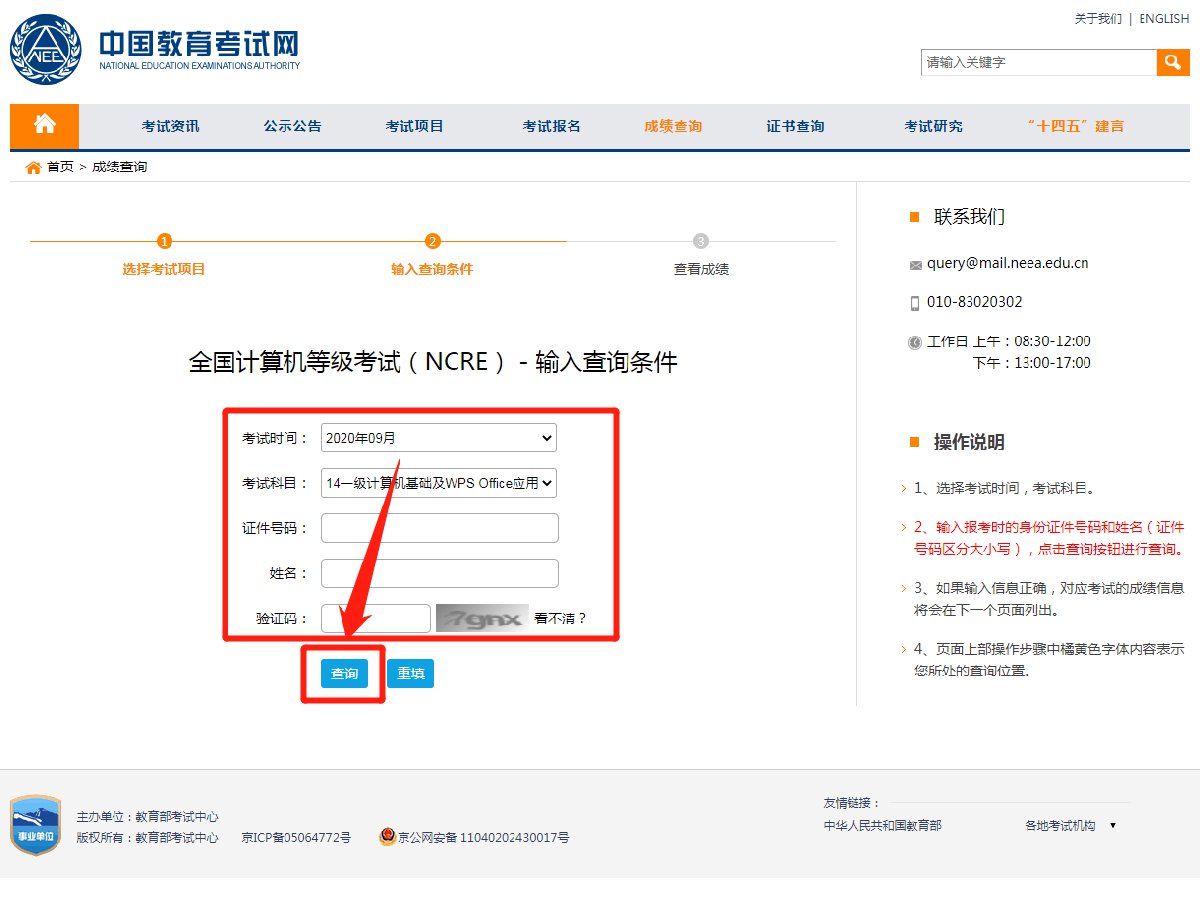Click the CAPTCHA verification code image
The height and width of the screenshot is (900, 1200).
pyautogui.click(x=481, y=618)
